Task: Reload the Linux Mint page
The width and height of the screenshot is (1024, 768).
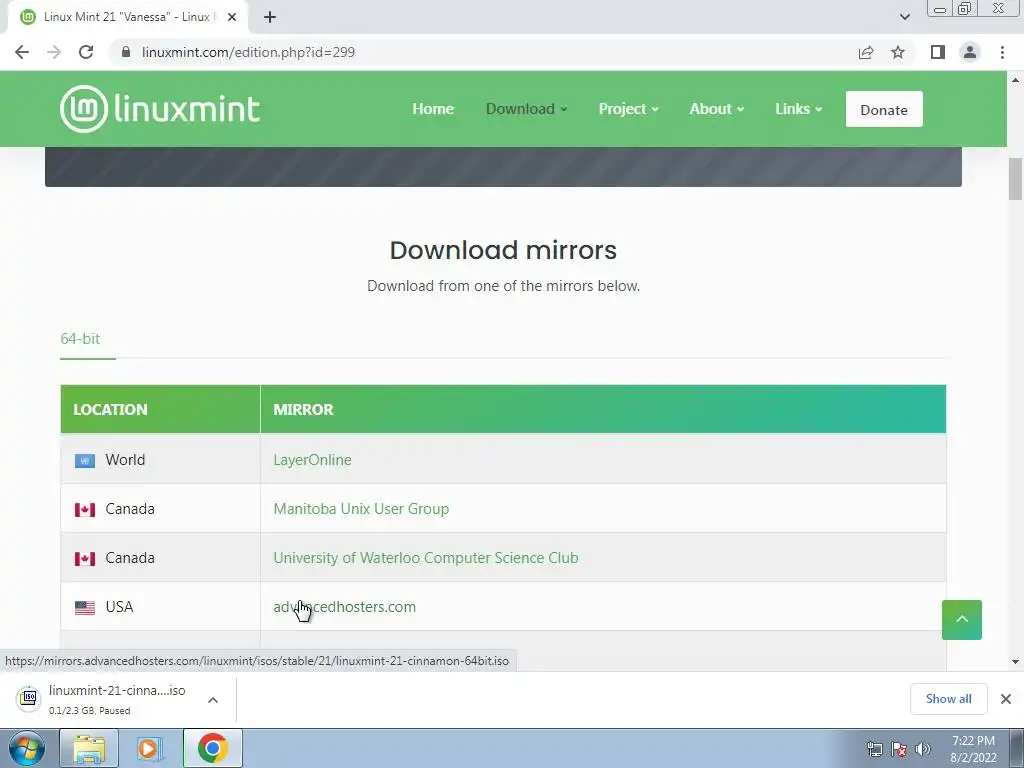Action: pos(86,52)
